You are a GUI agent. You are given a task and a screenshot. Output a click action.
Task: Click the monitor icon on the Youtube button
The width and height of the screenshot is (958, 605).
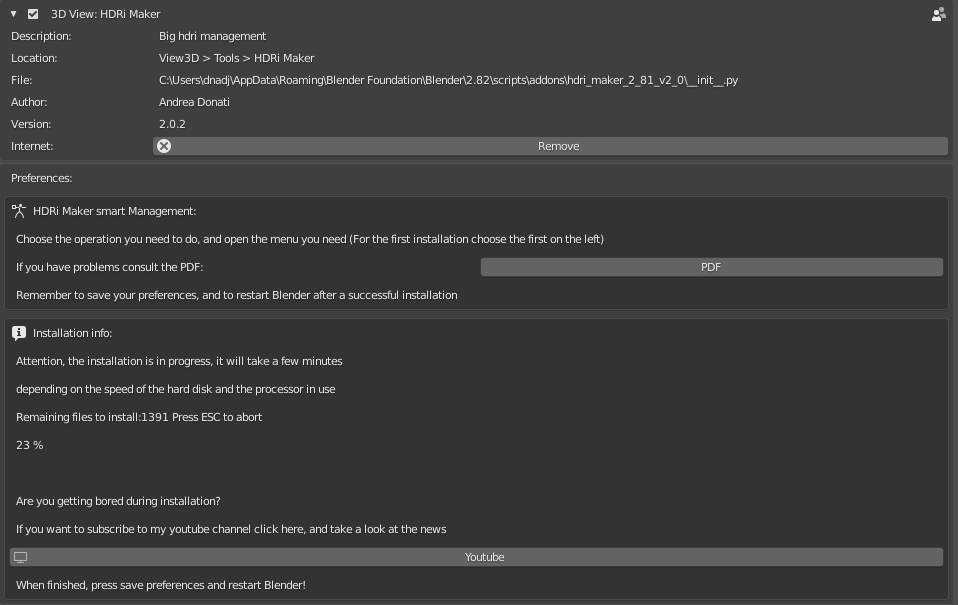click(21, 557)
